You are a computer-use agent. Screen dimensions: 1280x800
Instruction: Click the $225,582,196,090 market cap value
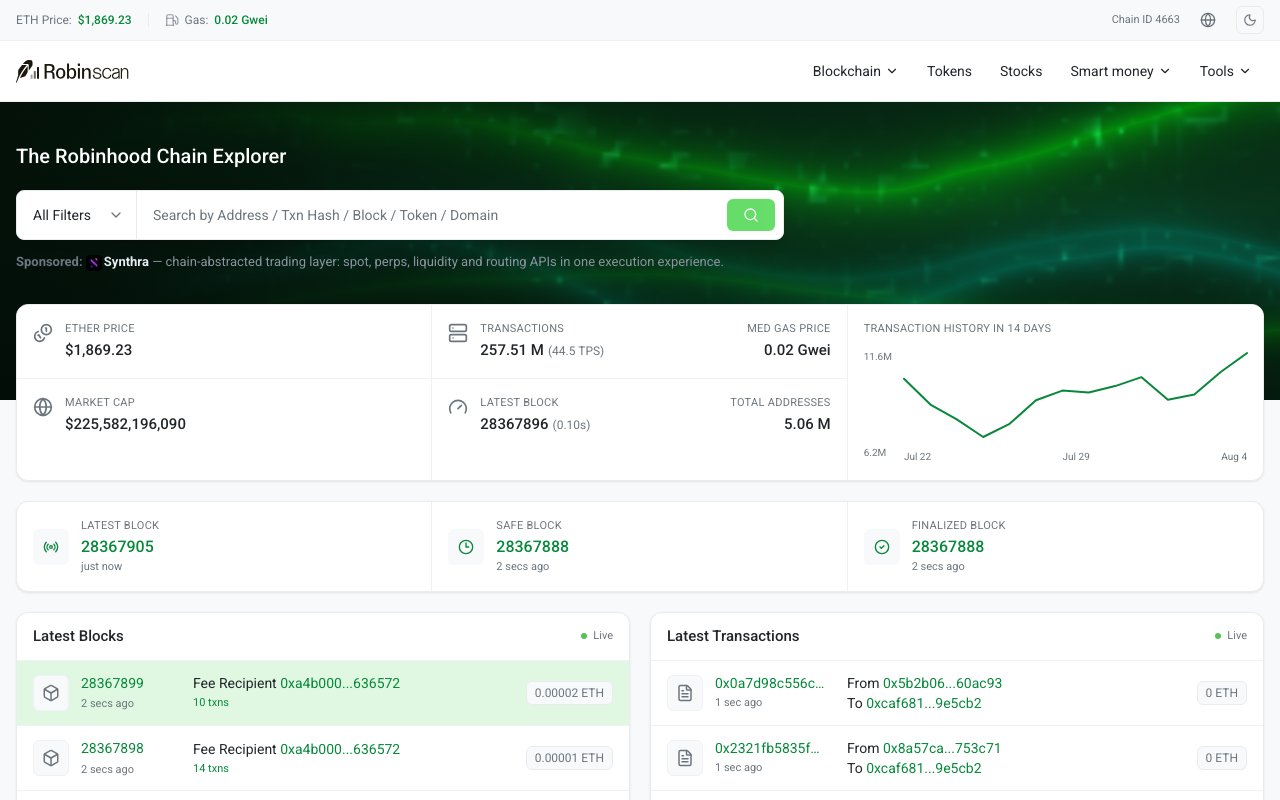[x=125, y=424]
